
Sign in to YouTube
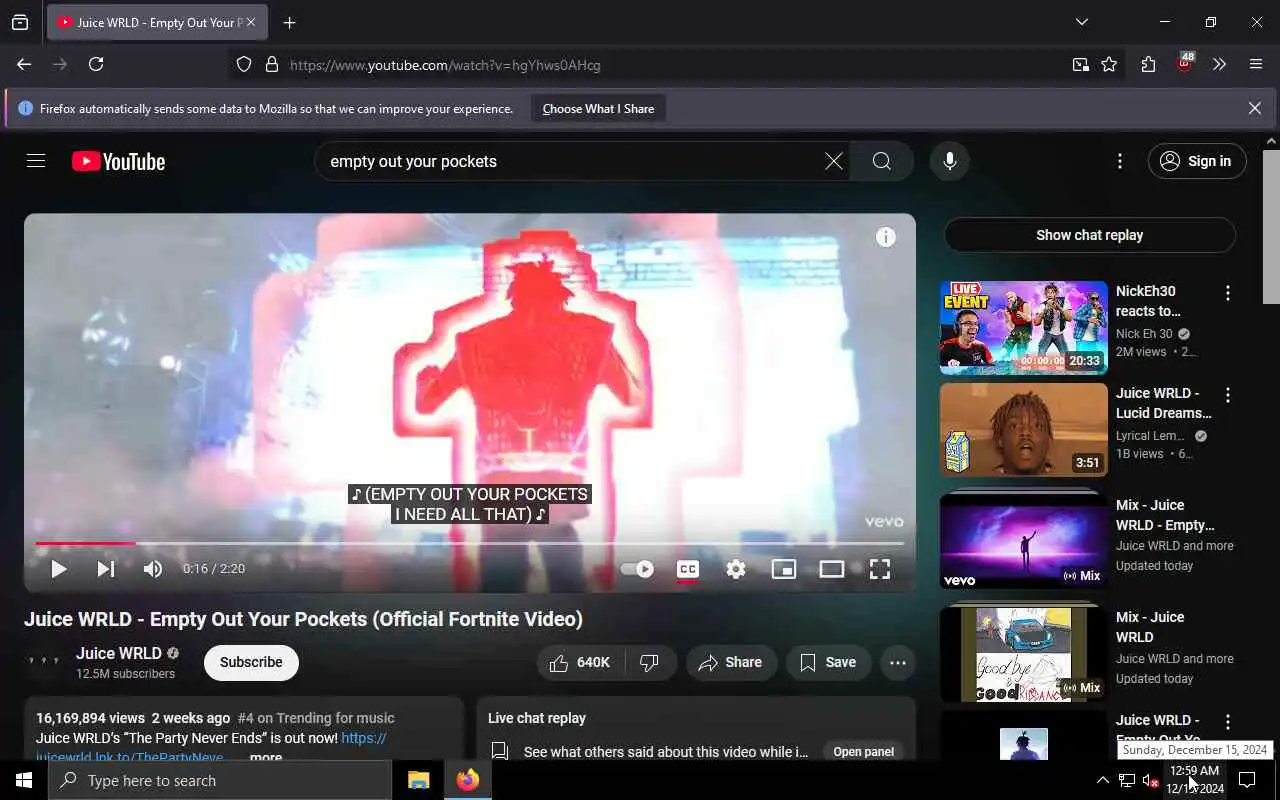(1197, 161)
